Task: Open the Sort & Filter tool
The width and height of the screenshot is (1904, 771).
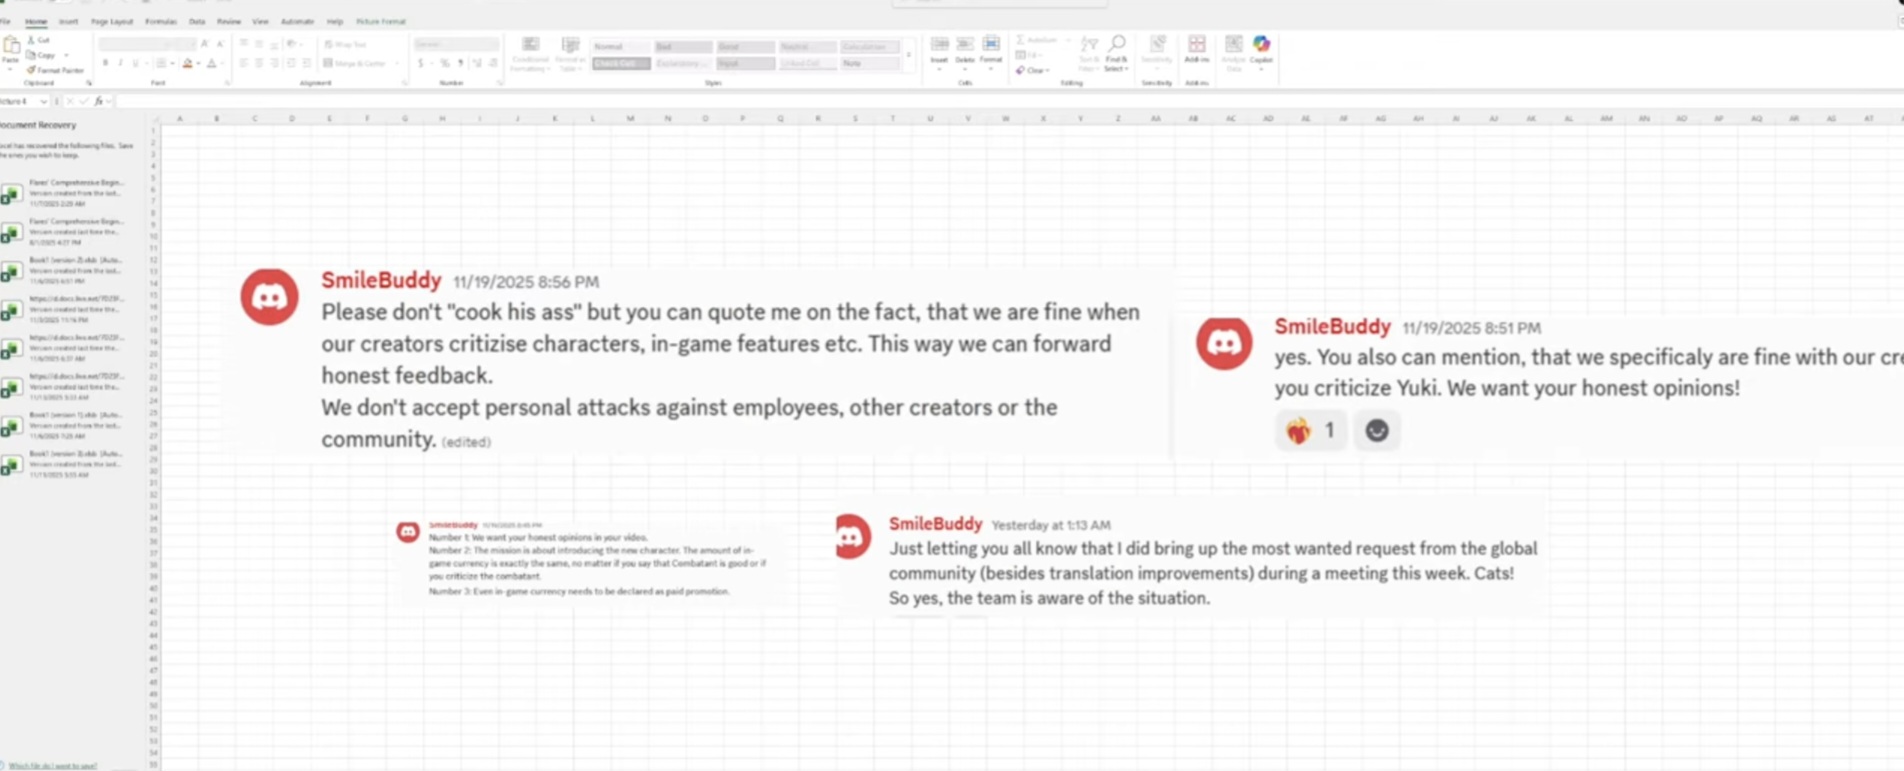Action: (x=1089, y=53)
